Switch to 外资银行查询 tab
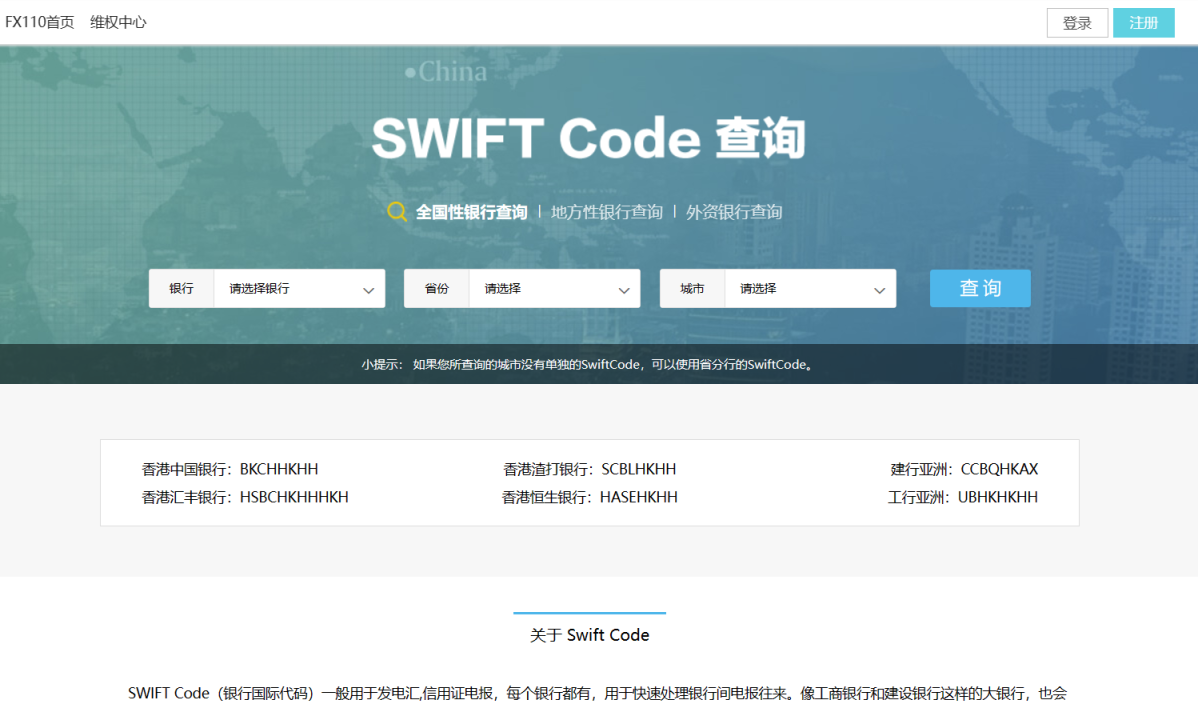Image resolution: width=1198 pixels, height=708 pixels. coord(733,211)
